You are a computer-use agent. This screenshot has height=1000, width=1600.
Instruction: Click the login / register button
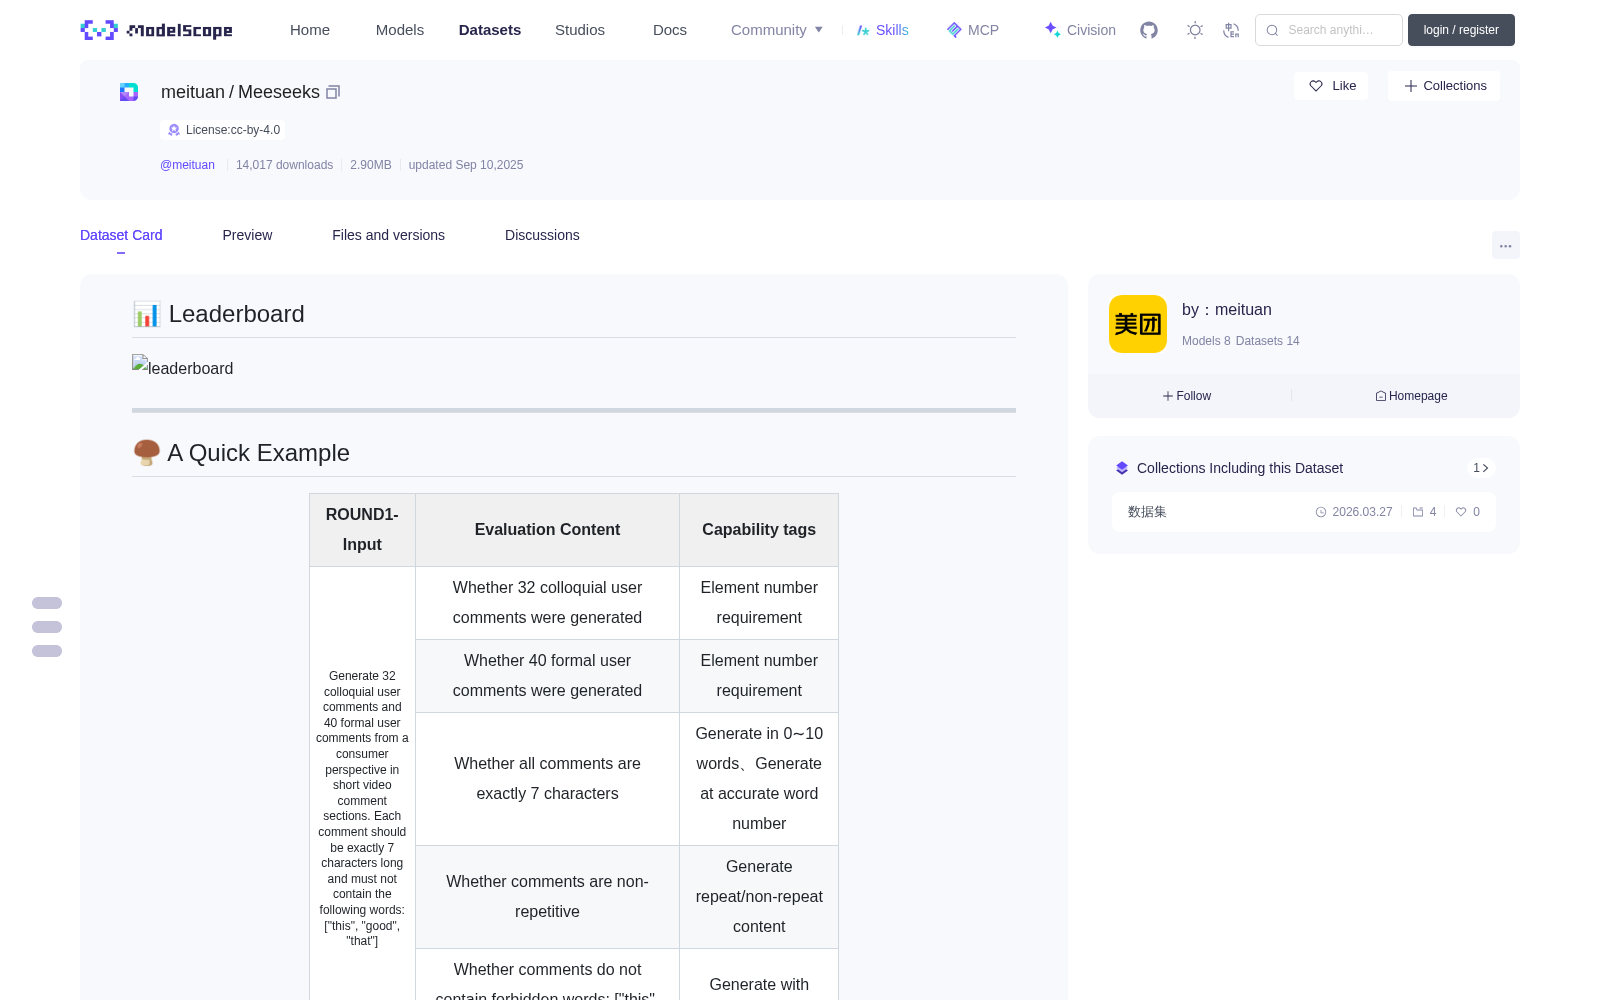coord(1461,30)
